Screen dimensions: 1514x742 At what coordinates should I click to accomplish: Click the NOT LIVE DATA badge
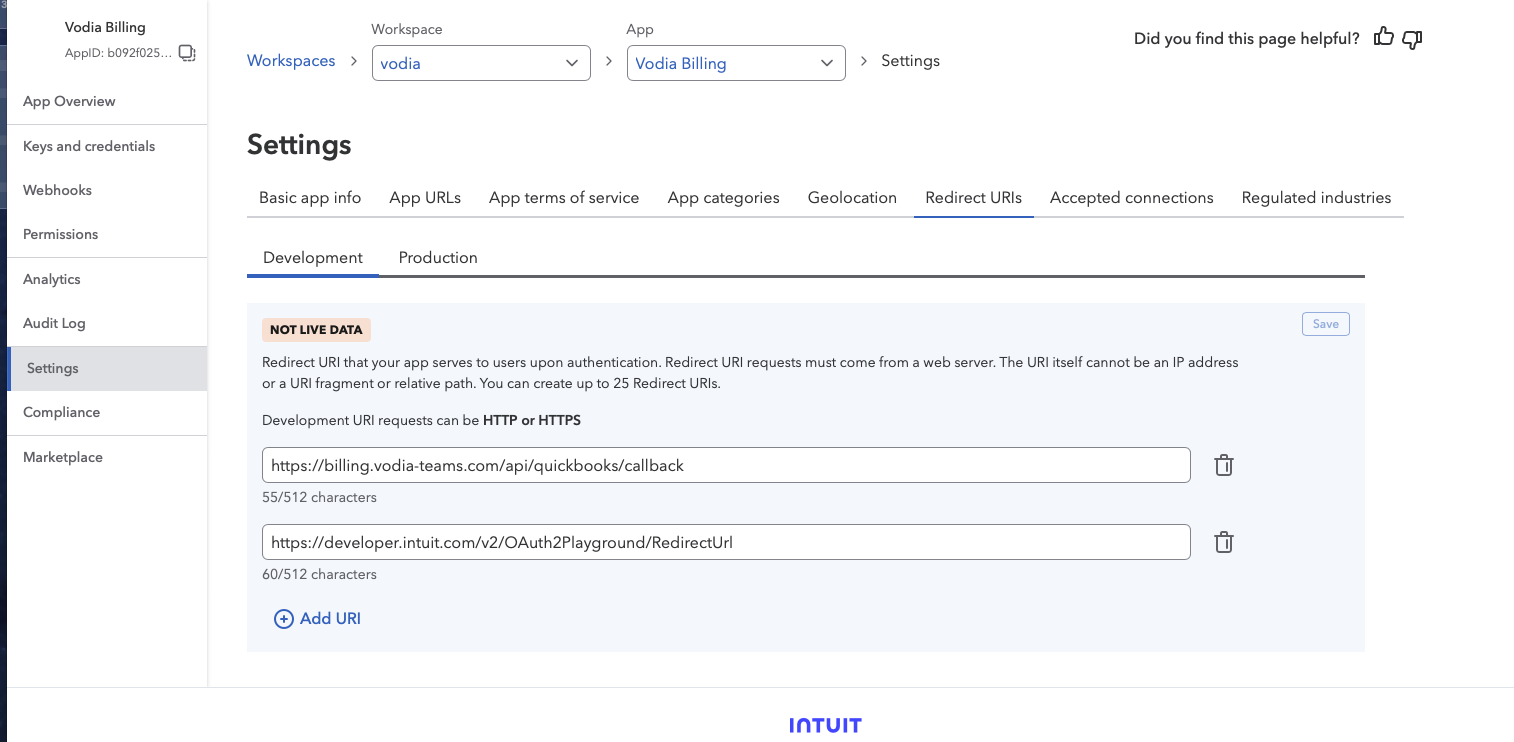pos(316,330)
